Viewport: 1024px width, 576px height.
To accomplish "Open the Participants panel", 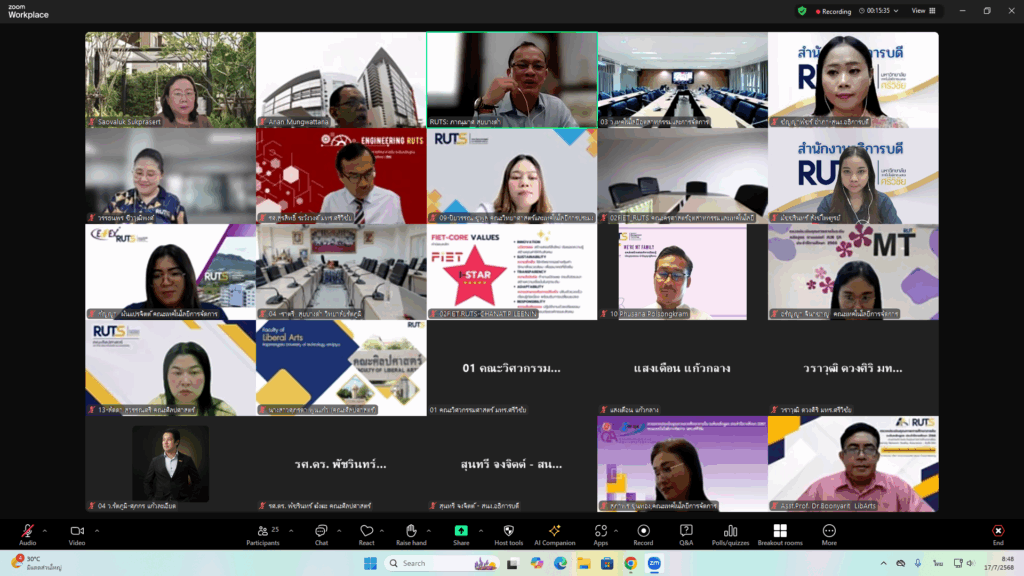I will pos(263,534).
